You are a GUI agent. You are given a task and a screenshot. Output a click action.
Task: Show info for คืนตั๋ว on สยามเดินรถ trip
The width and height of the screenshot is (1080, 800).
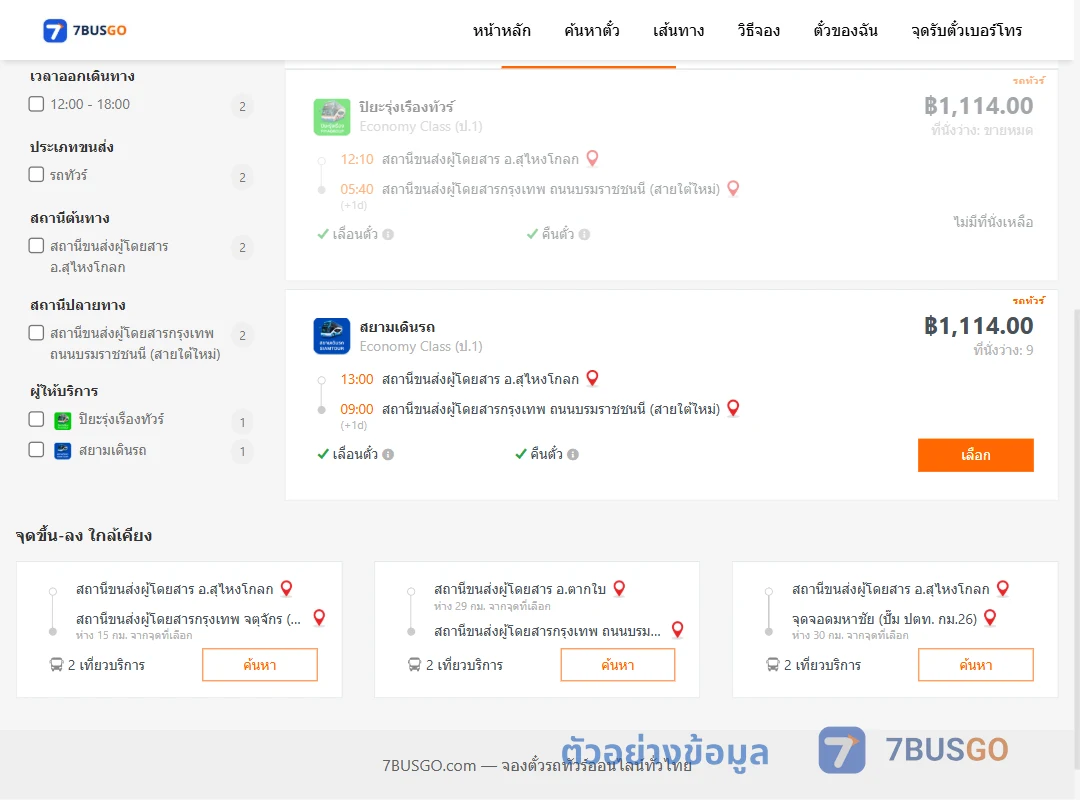tap(573, 454)
